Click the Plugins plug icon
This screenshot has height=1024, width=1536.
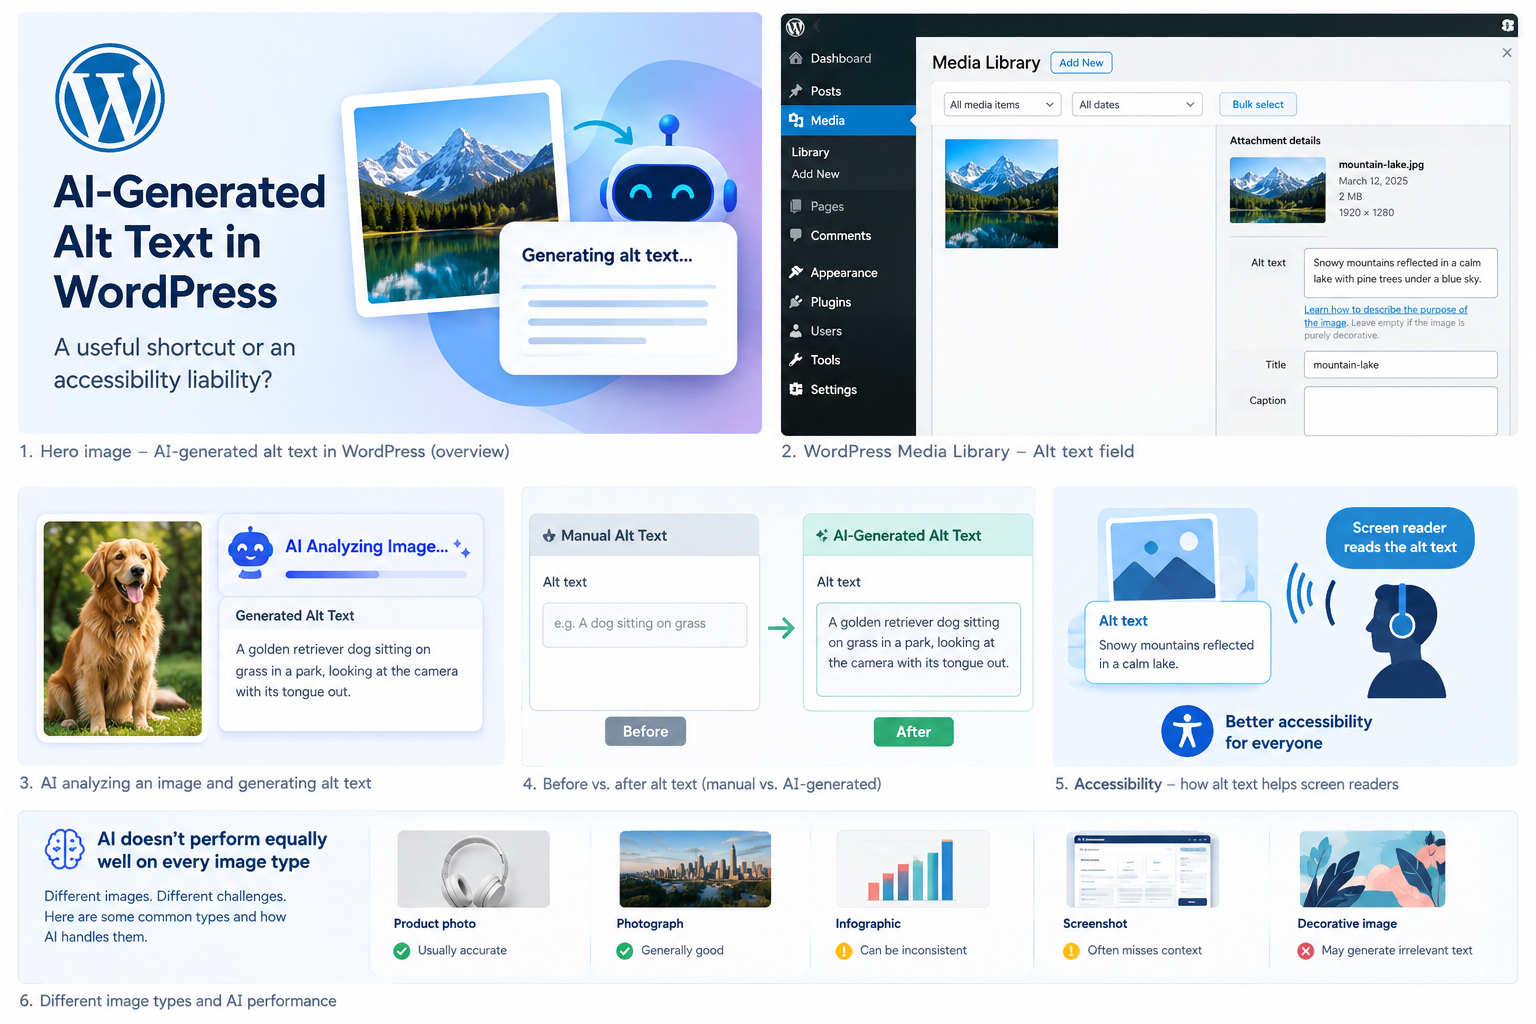796,301
